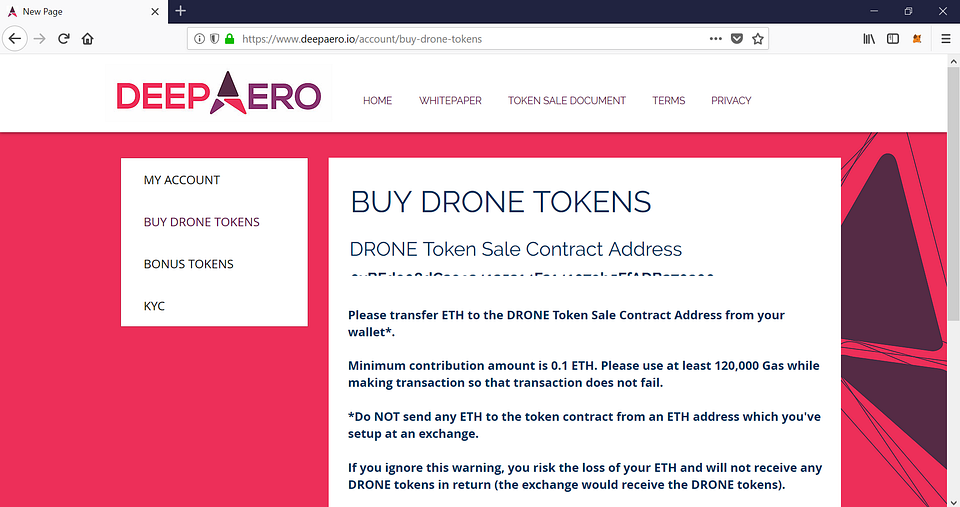Image resolution: width=960 pixels, height=507 pixels.
Task: Click the vertical scrollbar thumb
Action: click(953, 193)
